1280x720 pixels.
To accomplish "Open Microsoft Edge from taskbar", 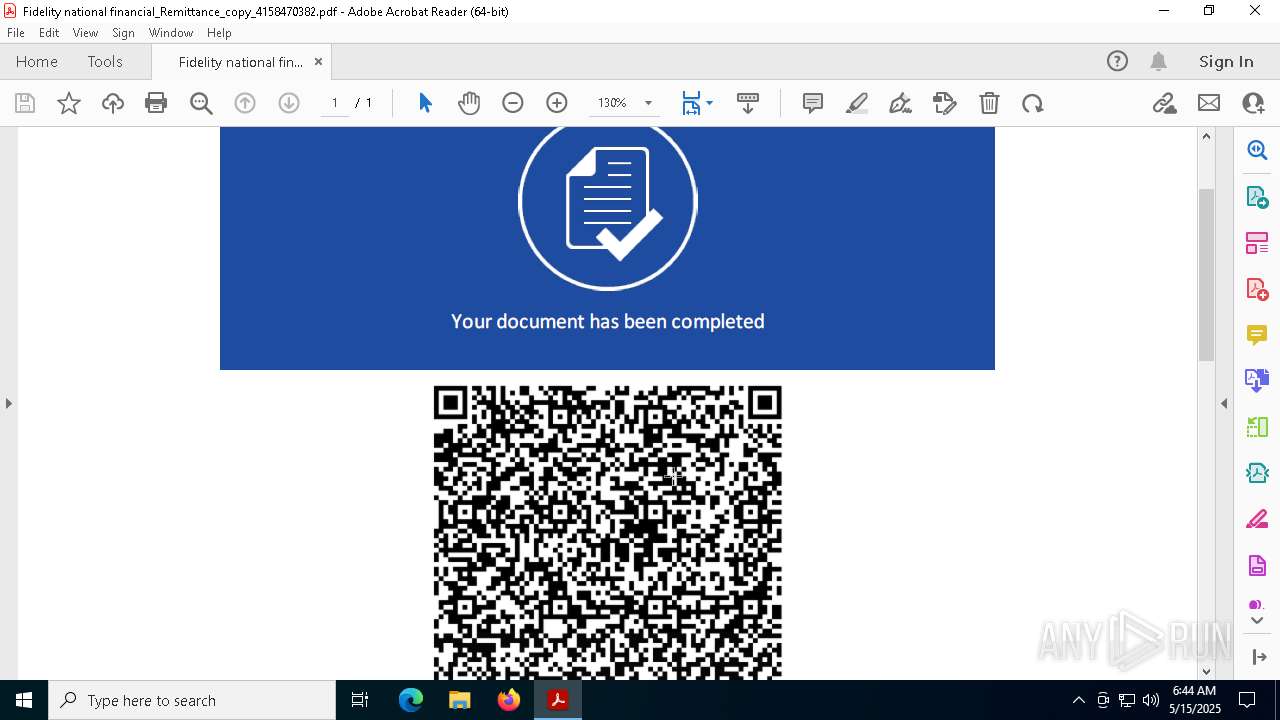I will coord(411,700).
